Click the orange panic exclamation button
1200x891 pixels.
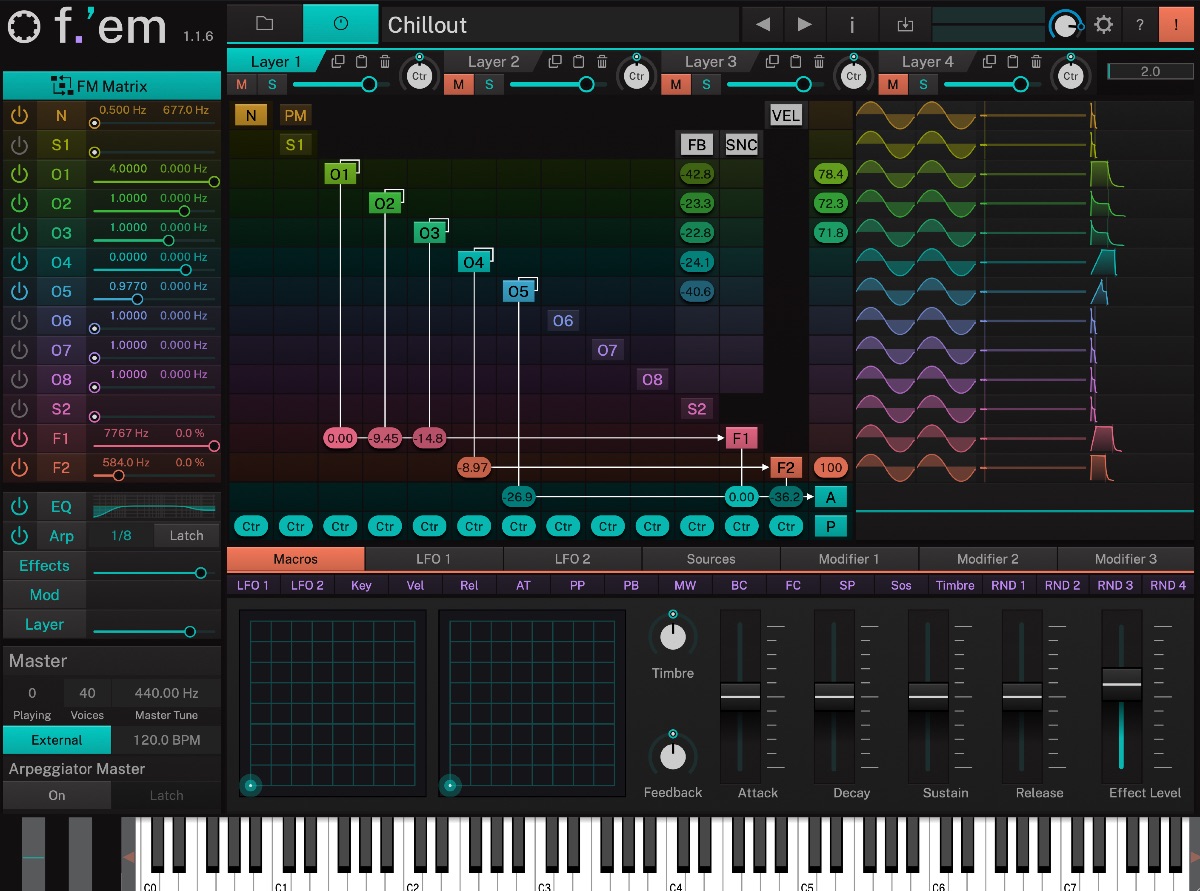tap(1176, 25)
